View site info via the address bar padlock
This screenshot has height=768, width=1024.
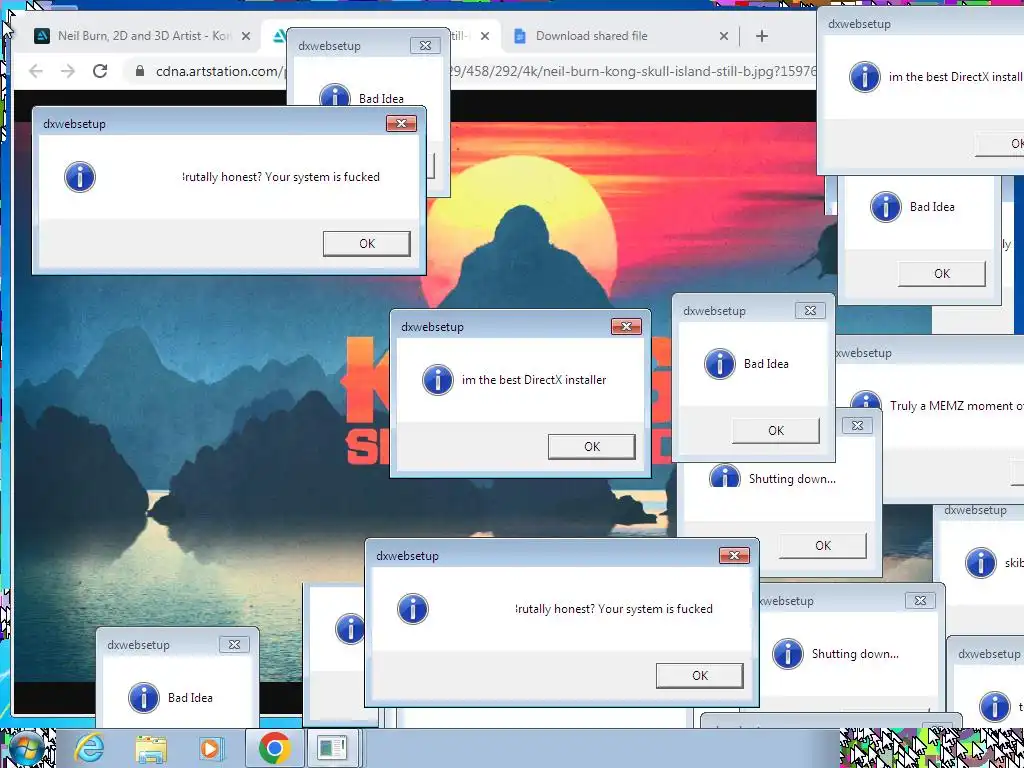(x=140, y=71)
